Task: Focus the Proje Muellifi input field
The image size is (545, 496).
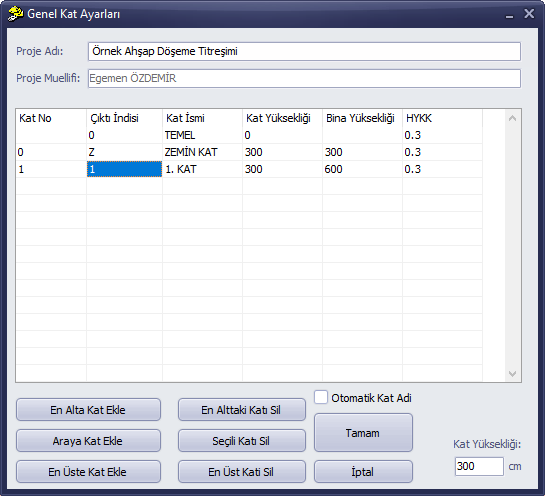Action: pyautogui.click(x=304, y=79)
